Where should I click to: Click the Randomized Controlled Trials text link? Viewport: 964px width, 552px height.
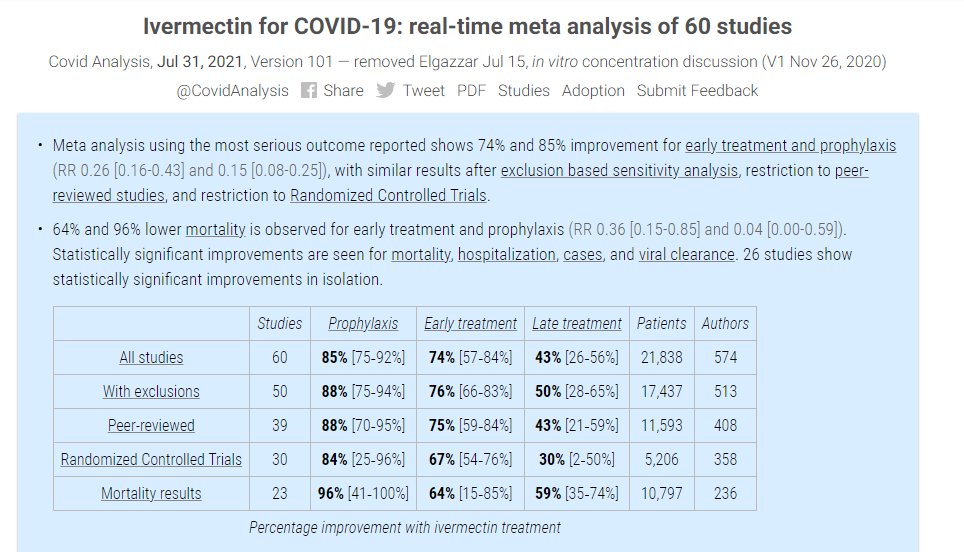(x=395, y=196)
